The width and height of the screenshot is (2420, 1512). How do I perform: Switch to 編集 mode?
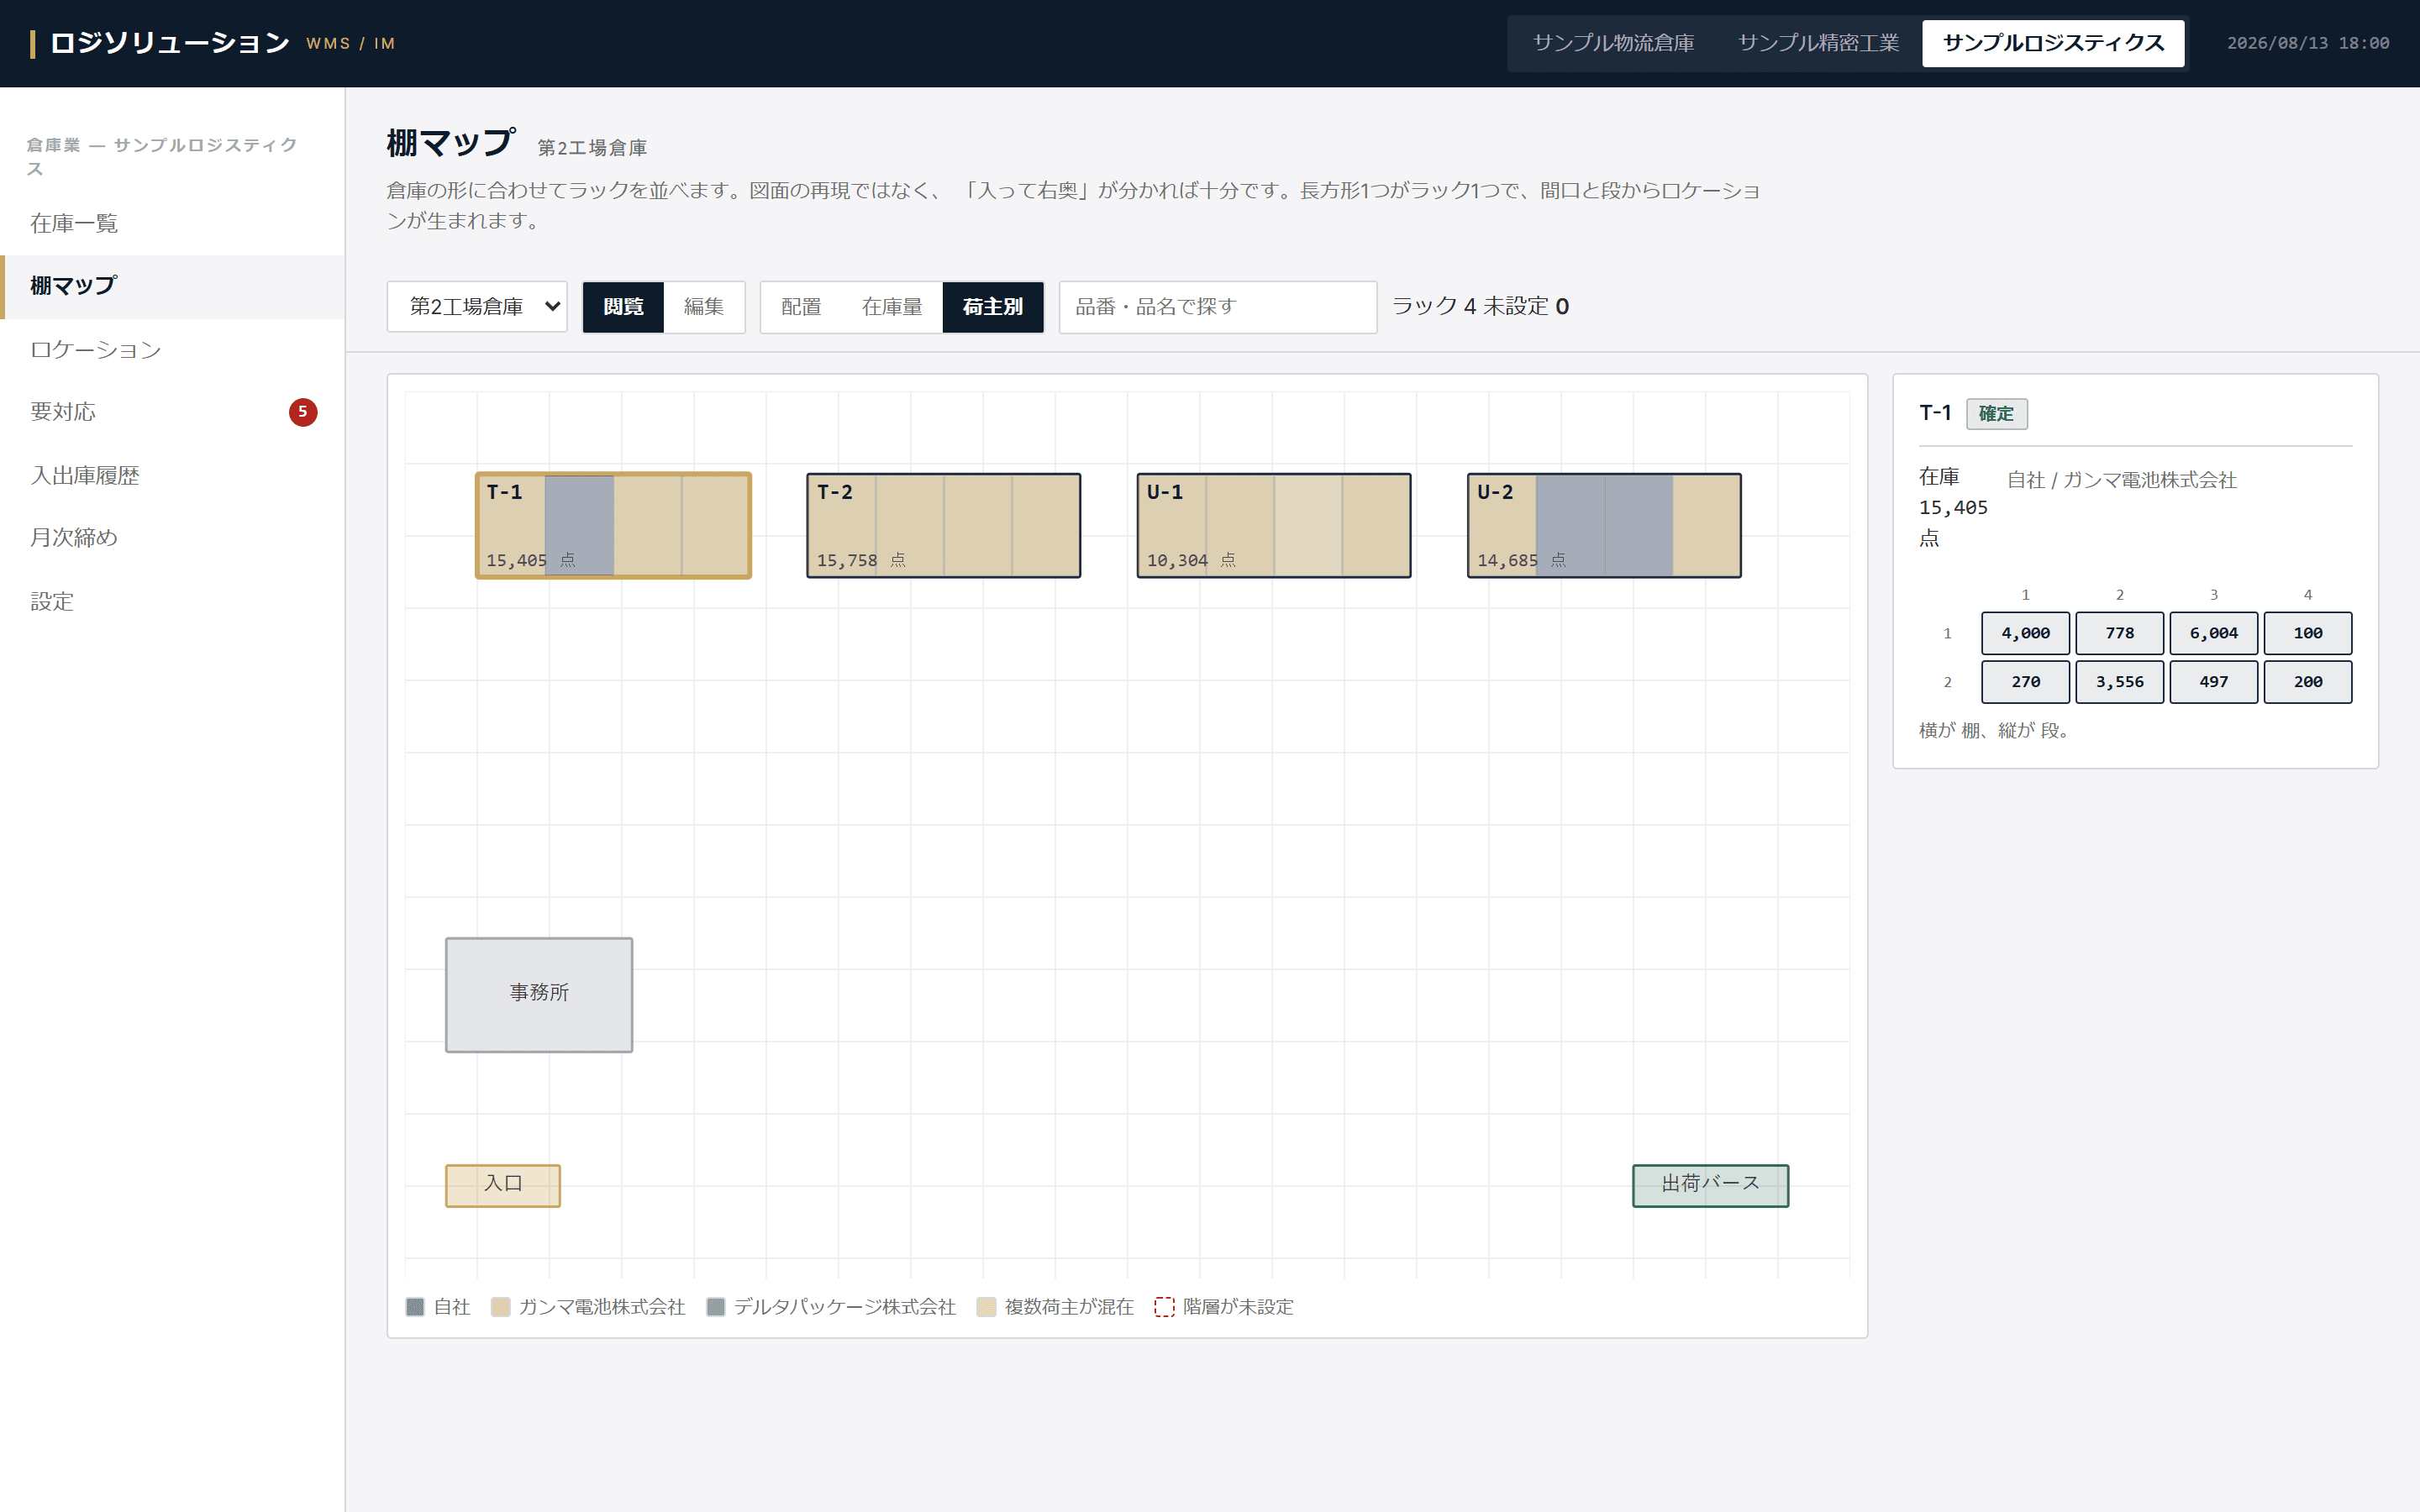tap(704, 306)
